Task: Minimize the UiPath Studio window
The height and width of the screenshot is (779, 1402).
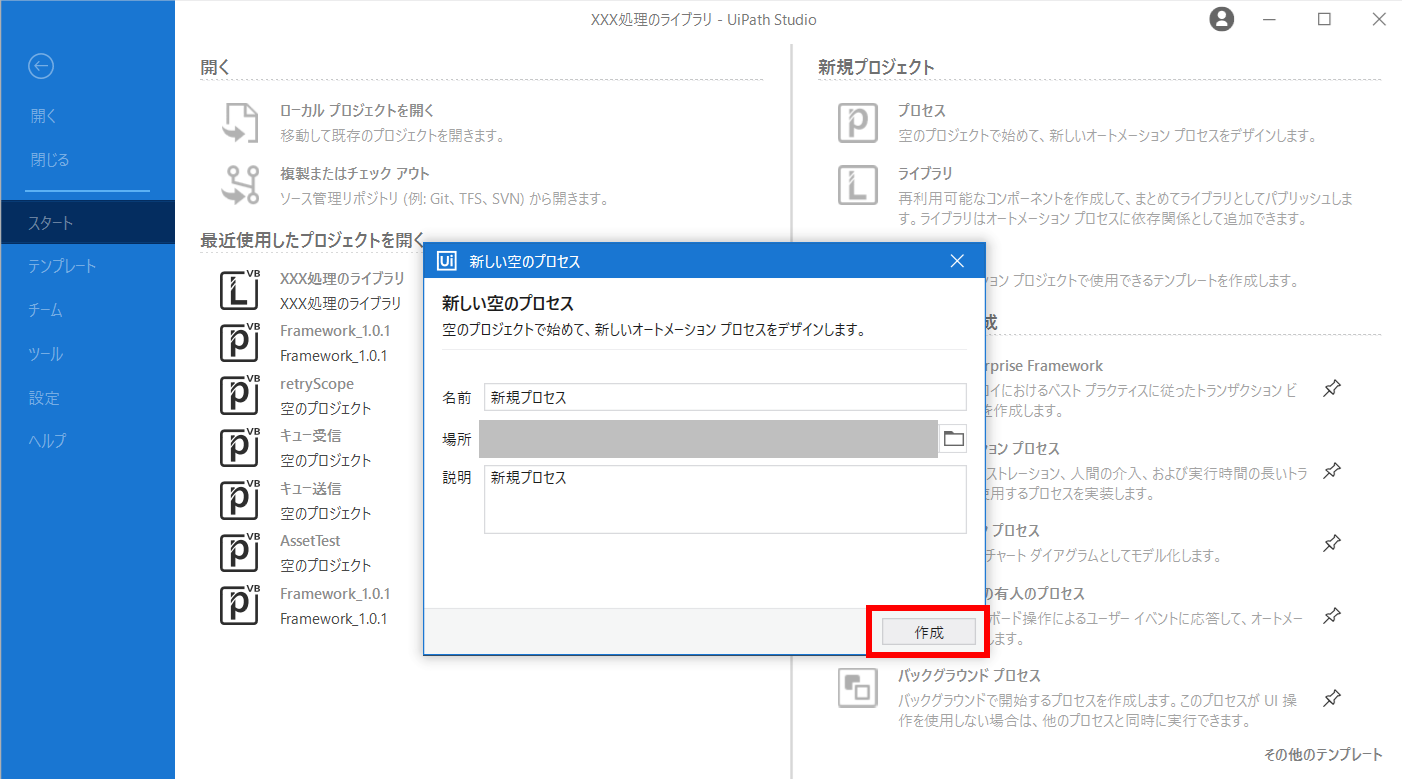Action: 1269,19
